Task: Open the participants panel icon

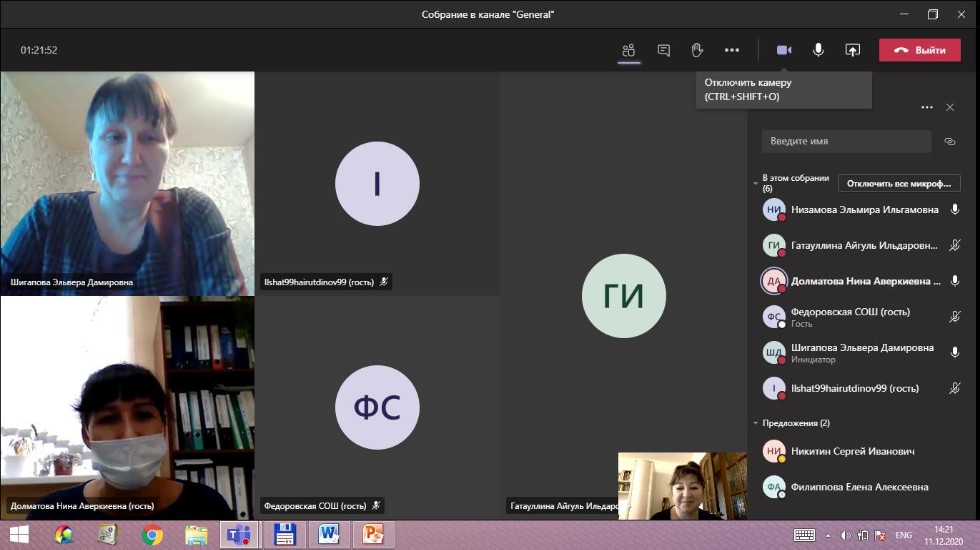Action: (x=628, y=50)
